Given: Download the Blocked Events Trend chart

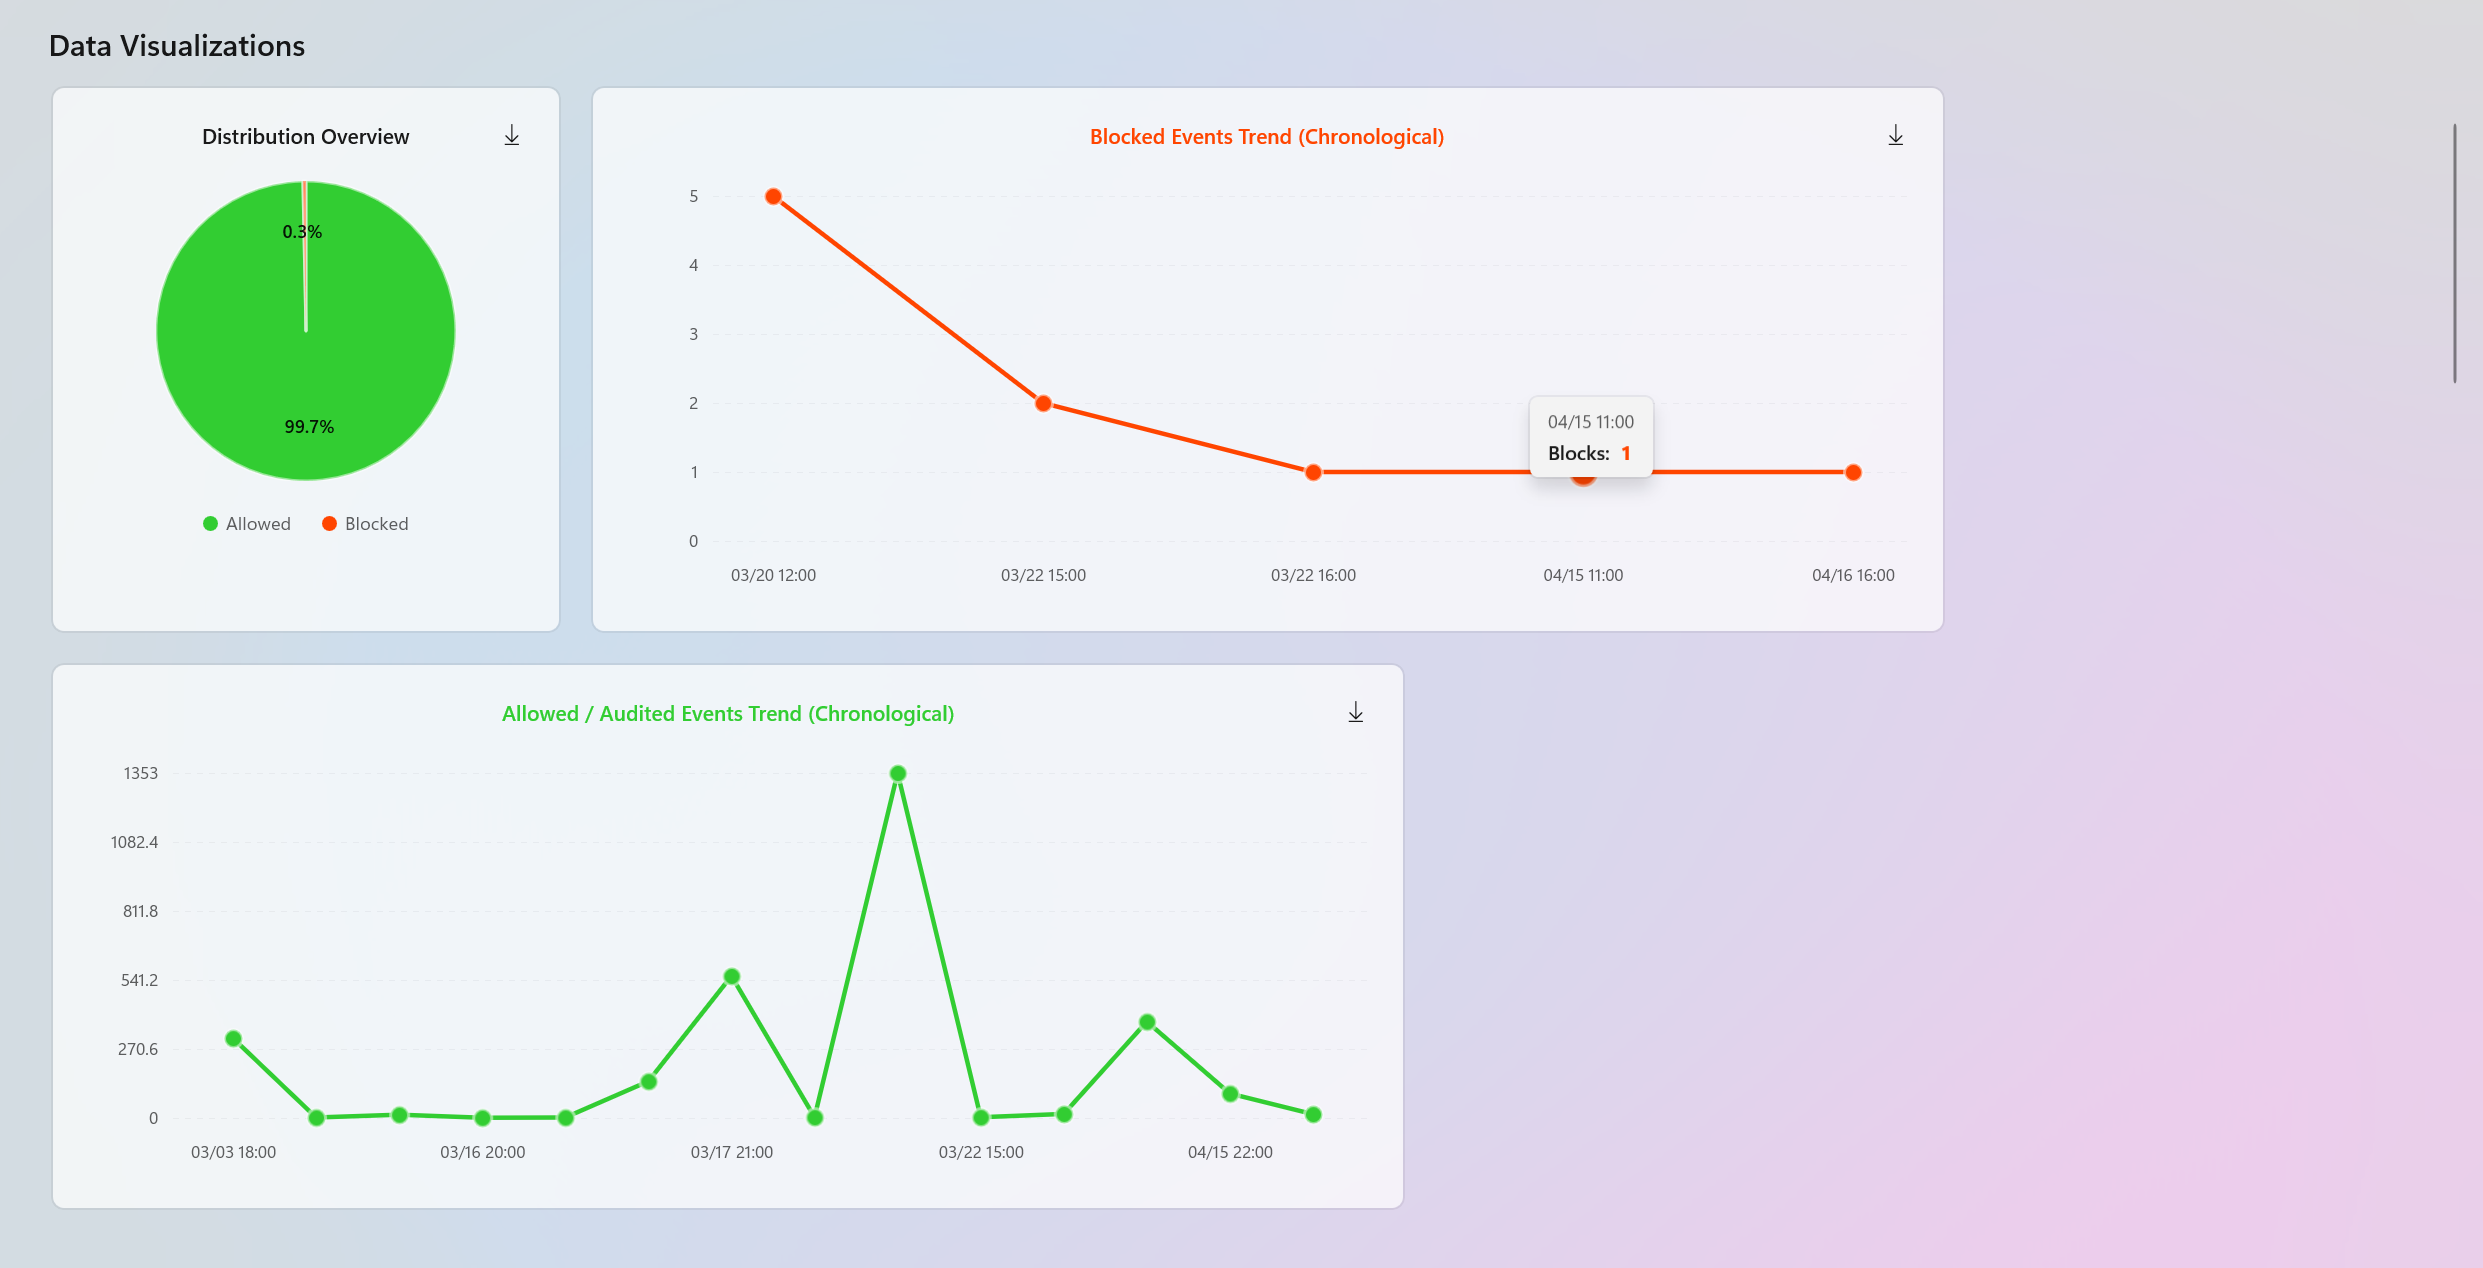Looking at the screenshot, I should (1895, 136).
